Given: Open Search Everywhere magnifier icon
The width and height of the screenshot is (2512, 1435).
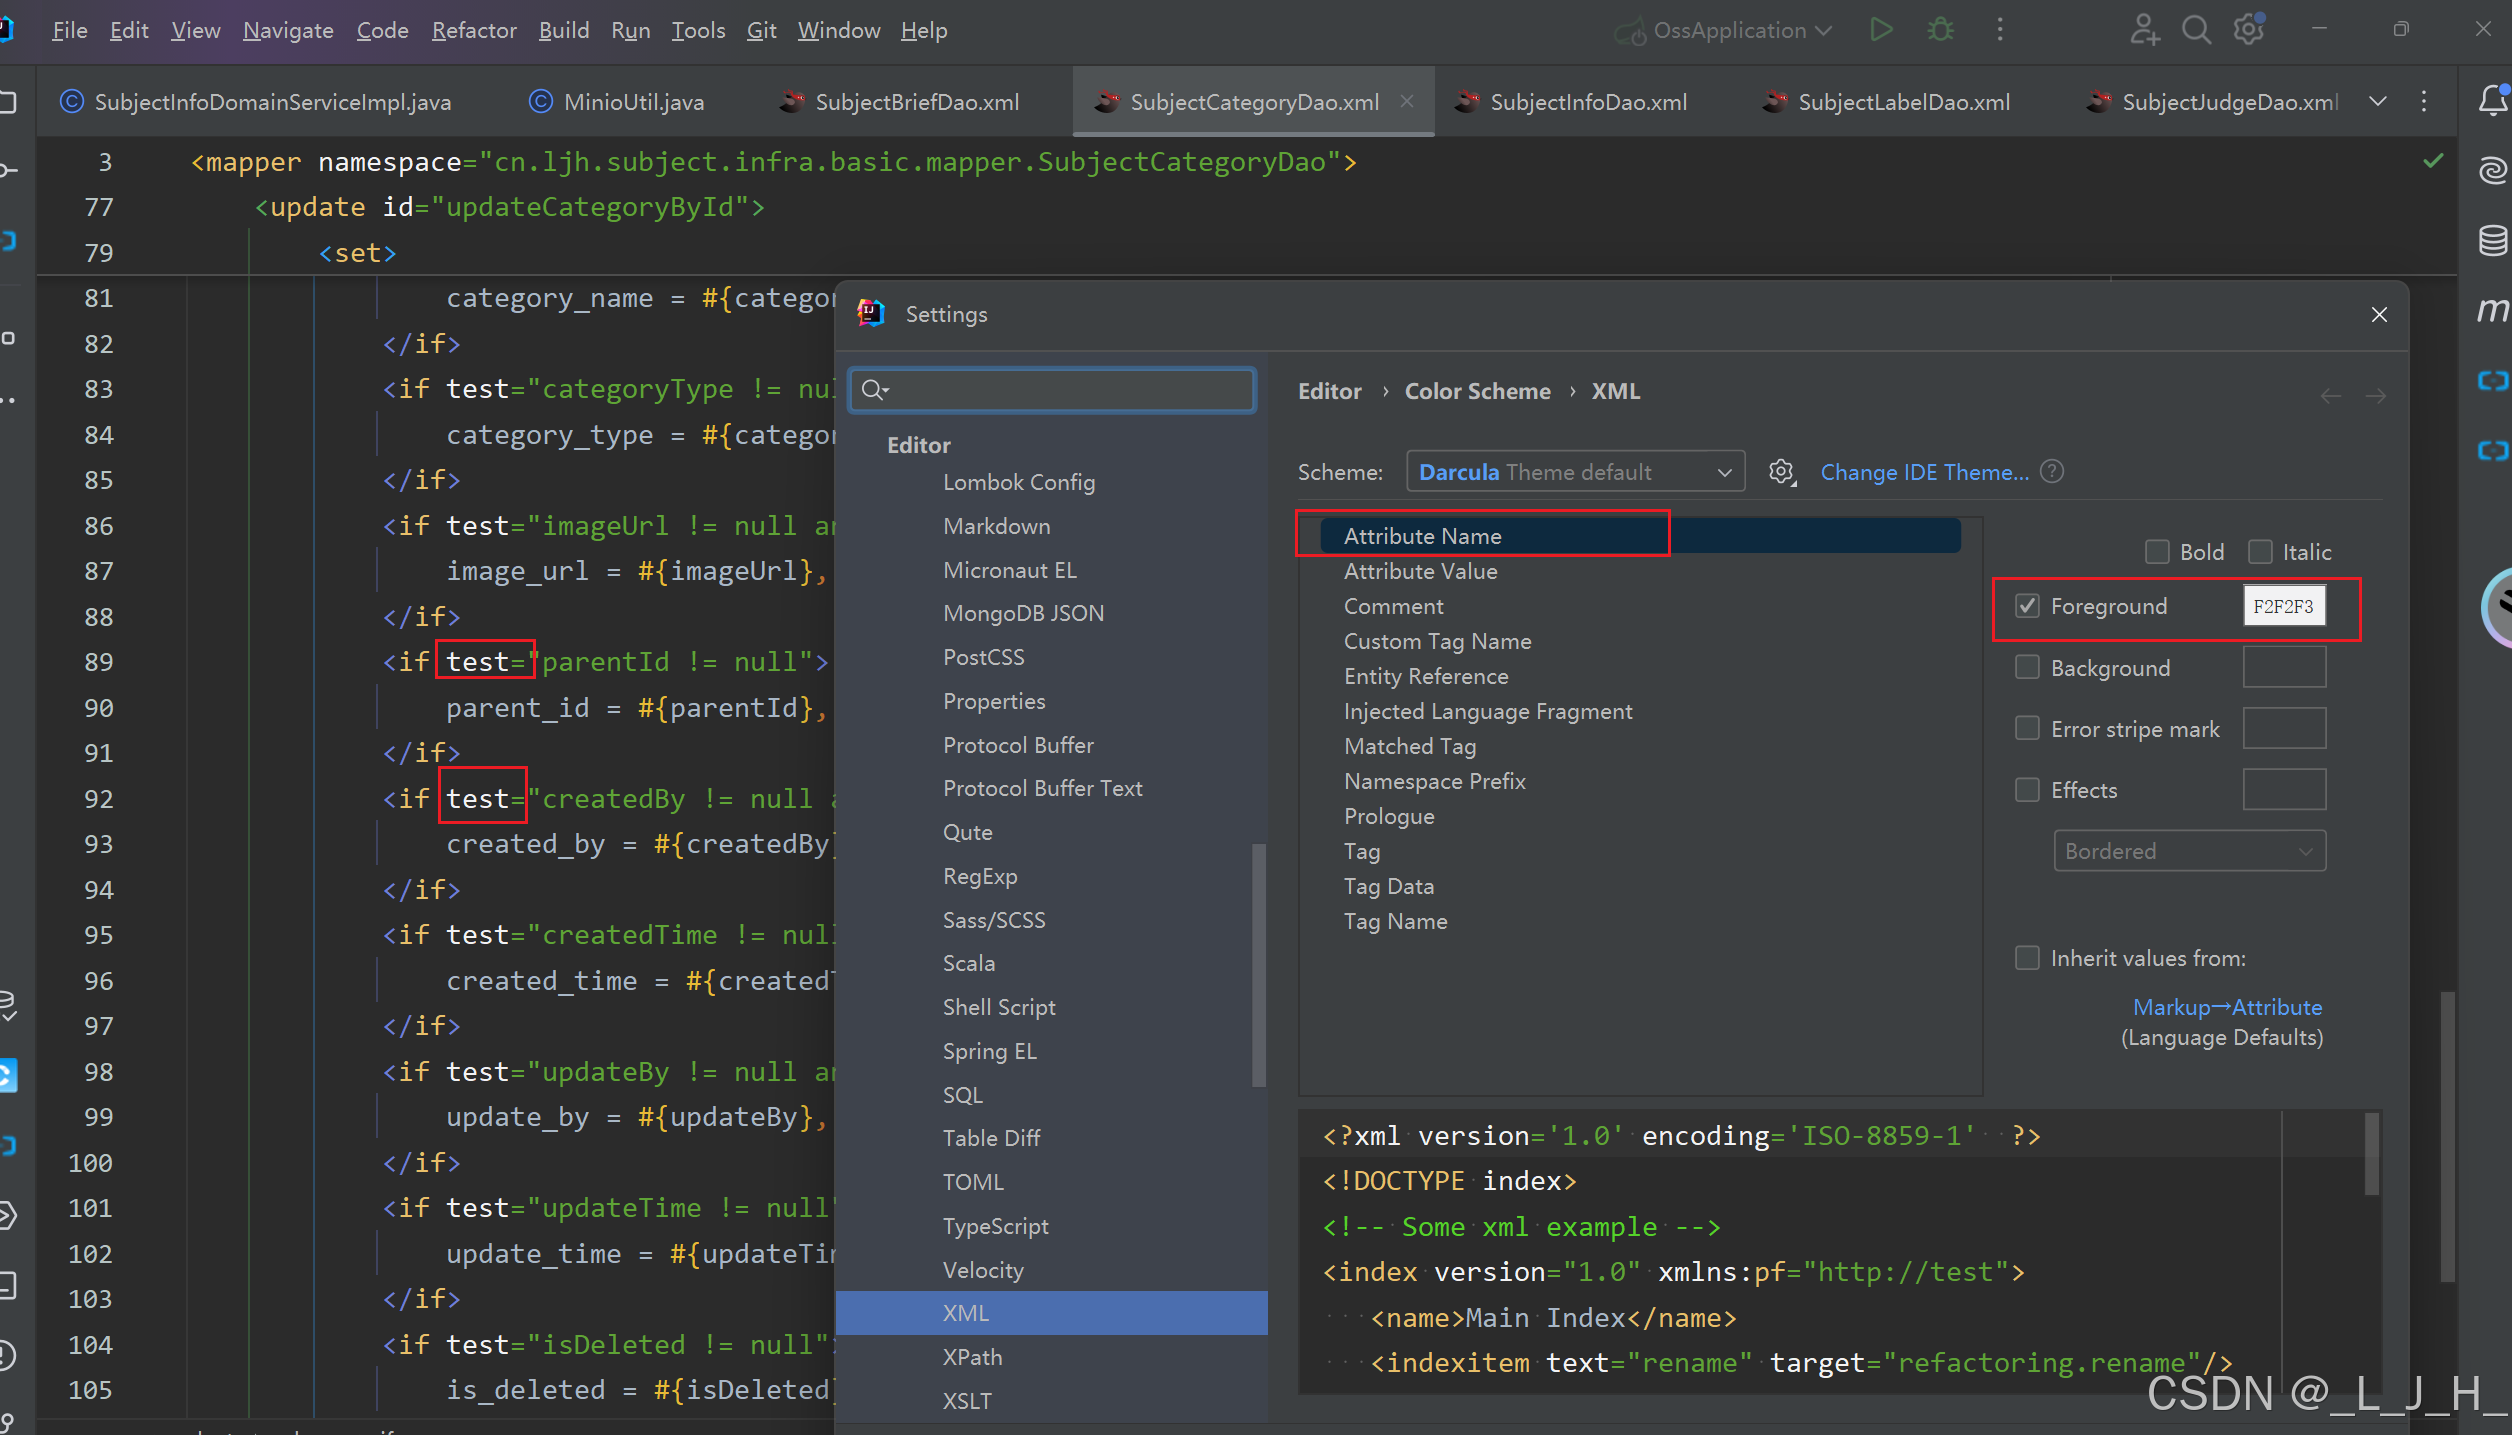Looking at the screenshot, I should (x=2196, y=30).
